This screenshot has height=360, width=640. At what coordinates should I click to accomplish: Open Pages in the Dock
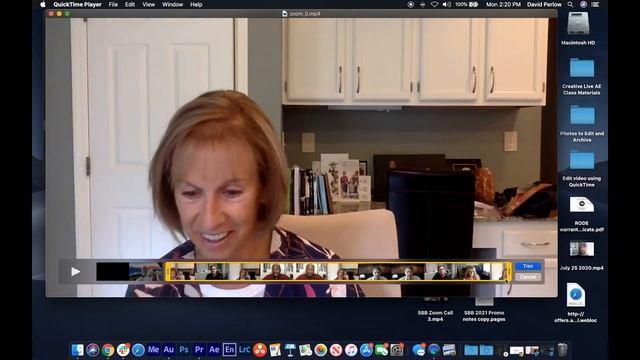tap(275, 350)
